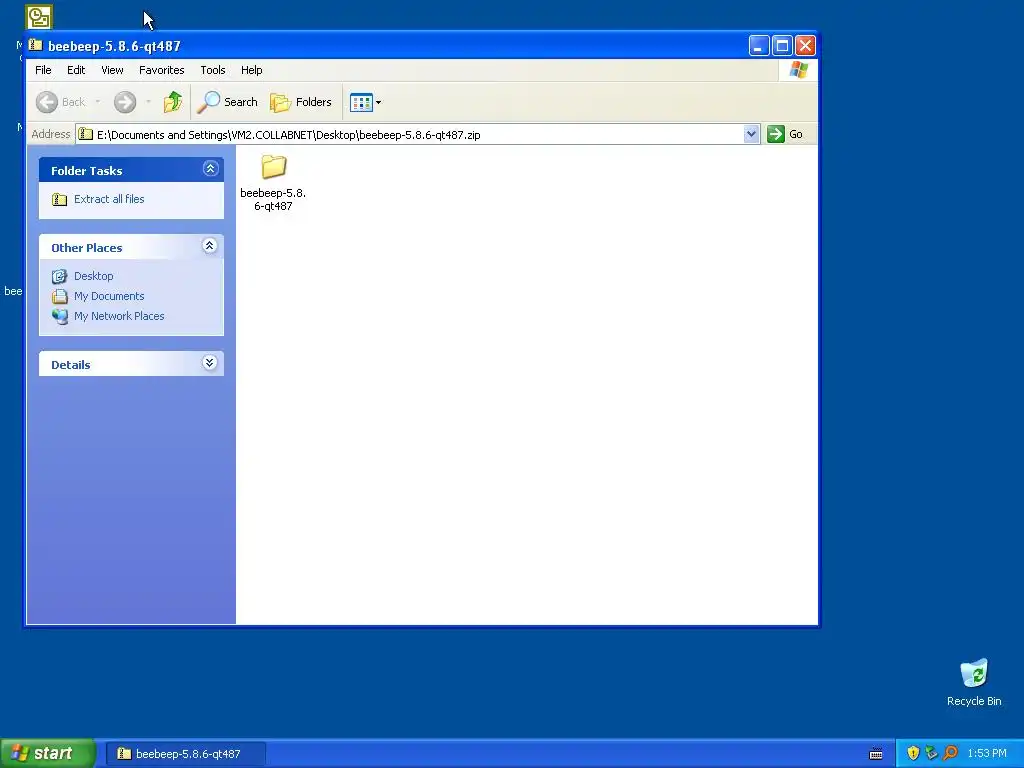Click Extract all files link
Screen dimensions: 1024x768
(109, 199)
